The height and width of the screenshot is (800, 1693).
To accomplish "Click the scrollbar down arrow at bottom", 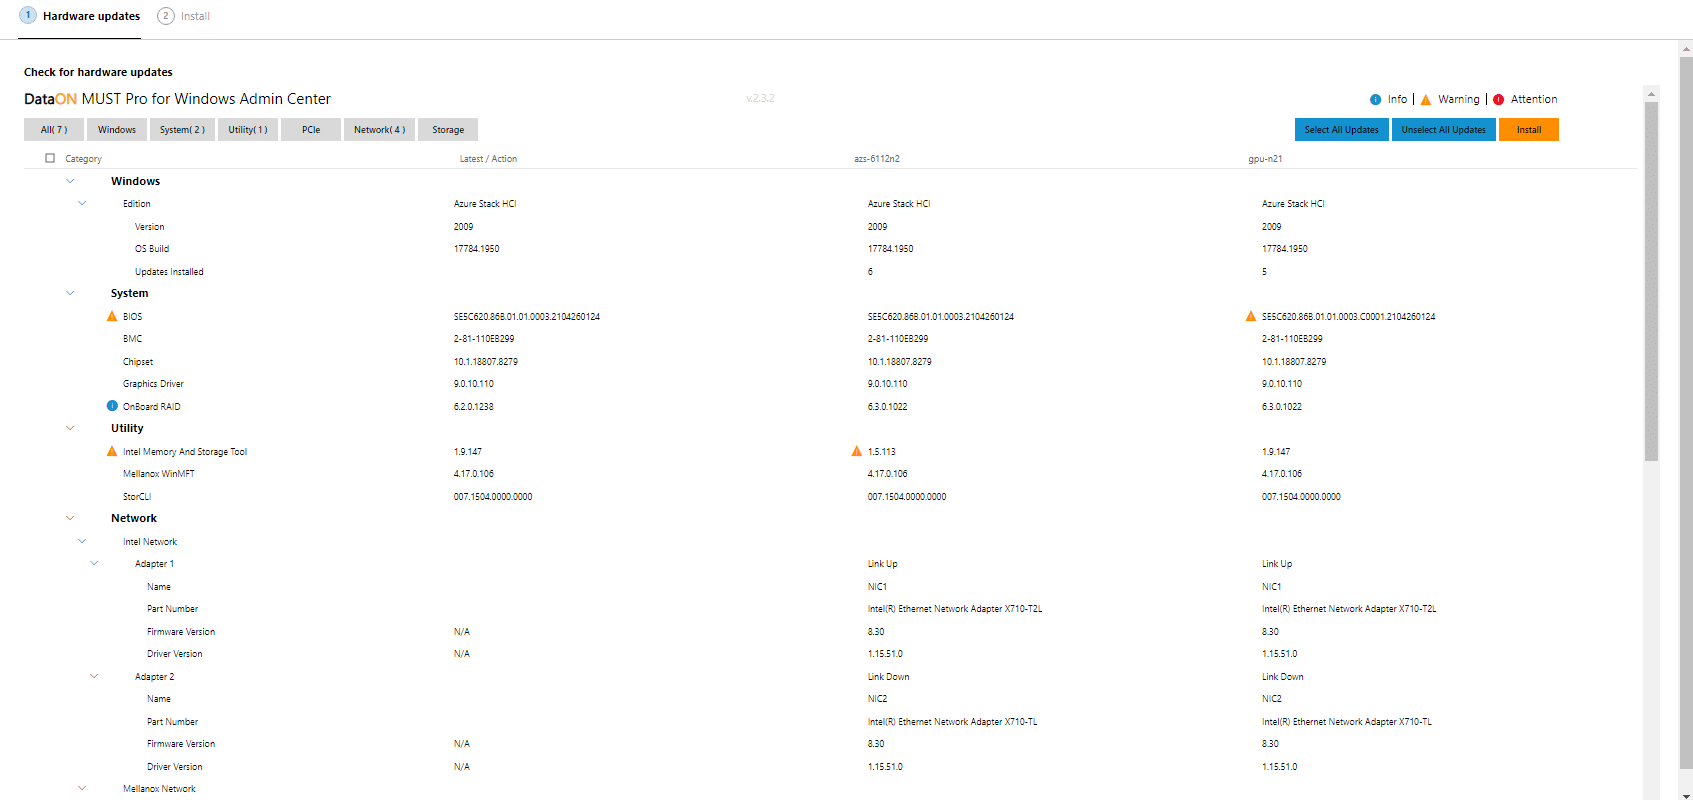I will (x=1687, y=794).
